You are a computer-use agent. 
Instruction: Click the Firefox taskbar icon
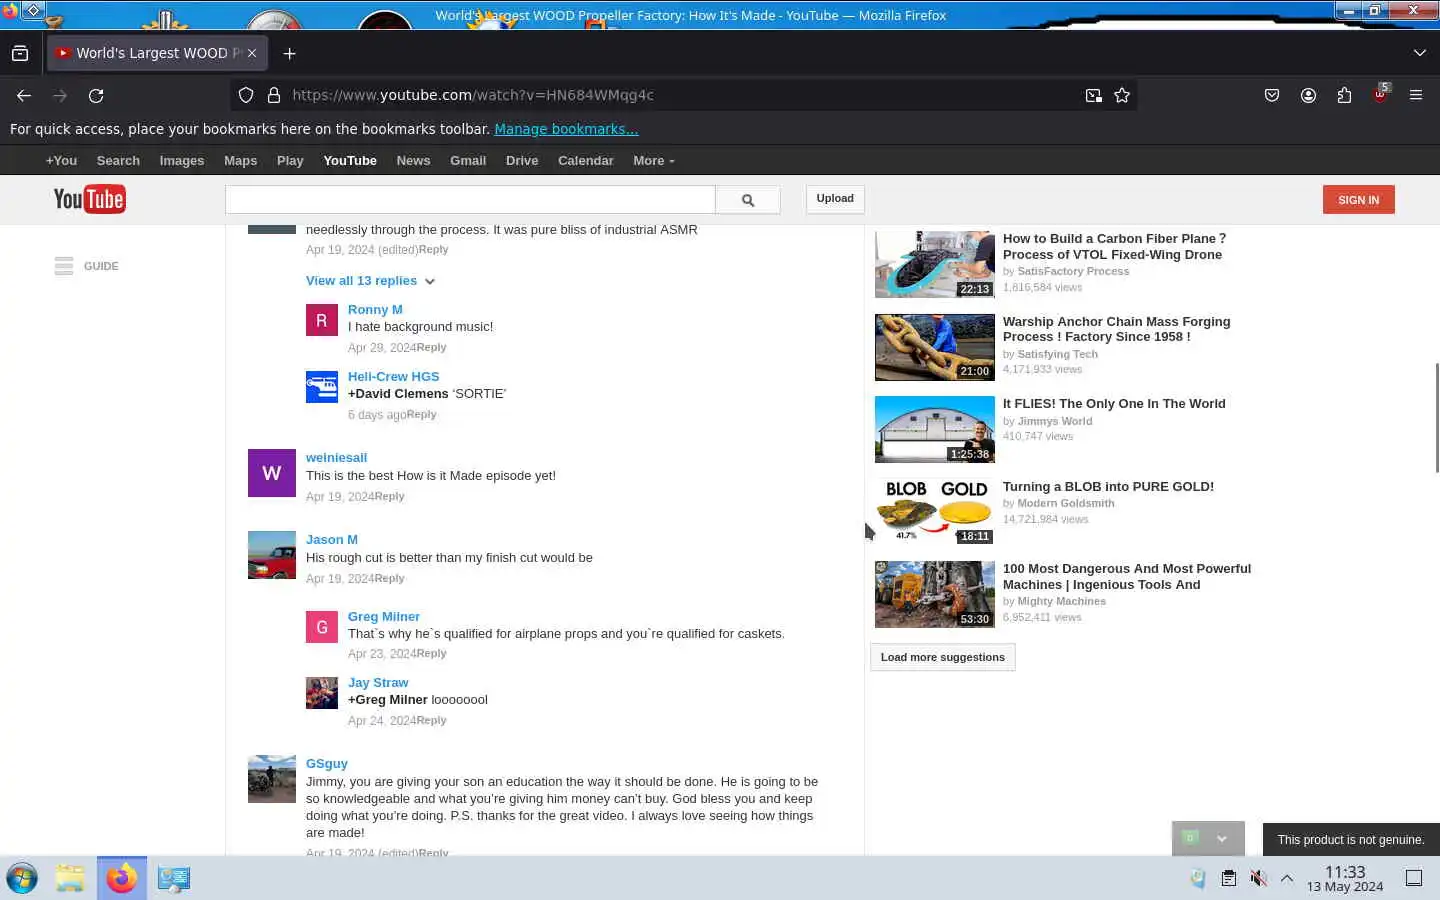(x=122, y=878)
